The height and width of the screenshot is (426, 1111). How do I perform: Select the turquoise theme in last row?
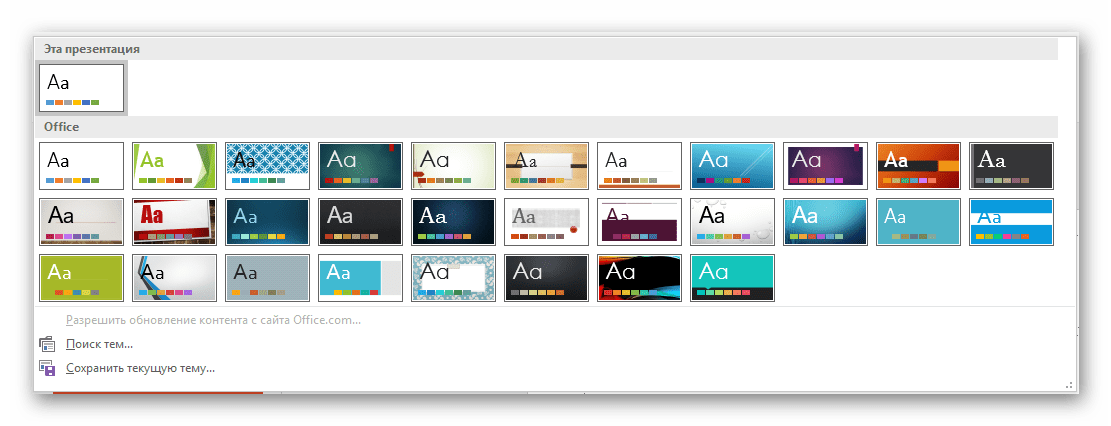(x=732, y=278)
